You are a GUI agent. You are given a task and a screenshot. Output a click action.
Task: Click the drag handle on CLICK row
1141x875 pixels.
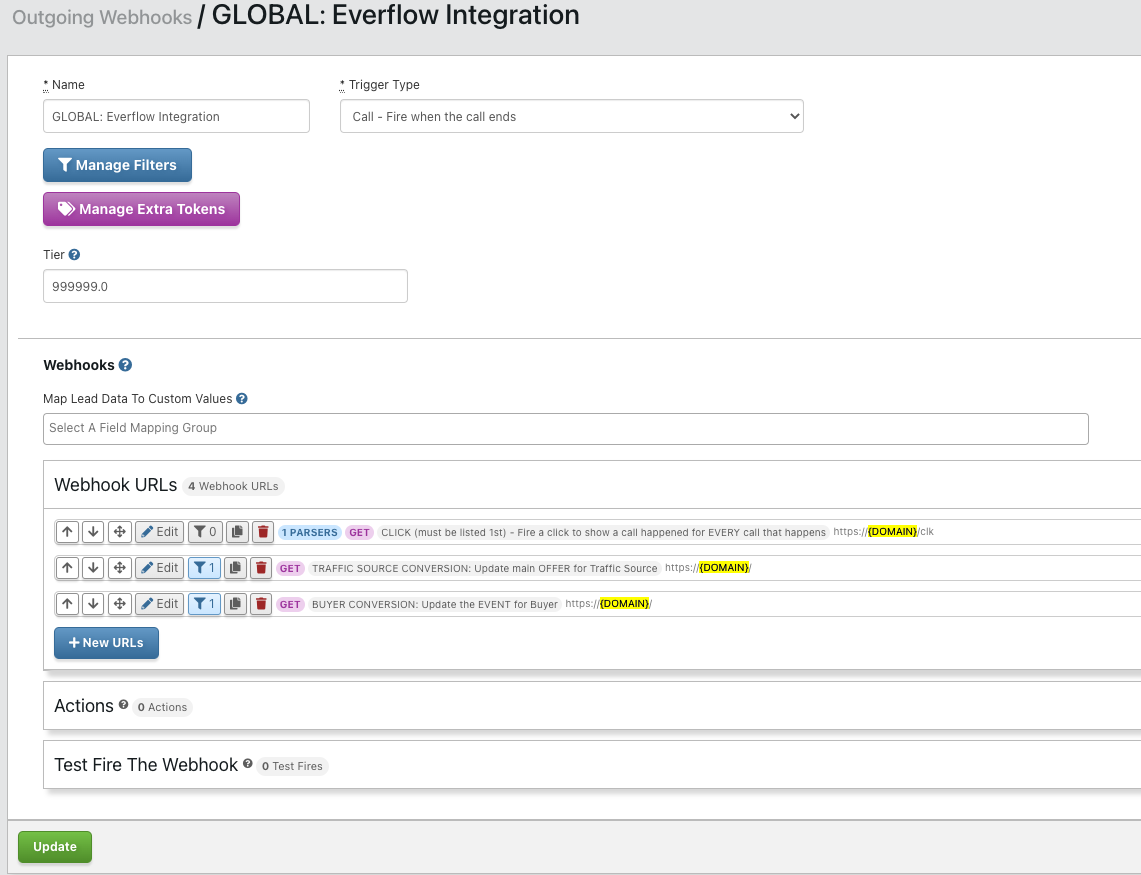coord(119,532)
